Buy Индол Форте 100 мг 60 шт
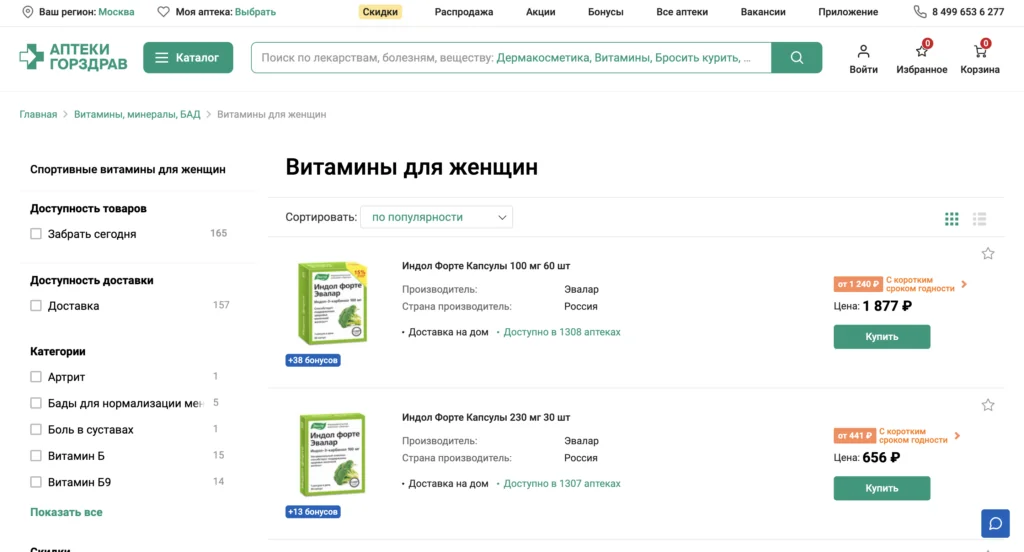Viewport: 1024px width, 552px height. click(x=882, y=336)
